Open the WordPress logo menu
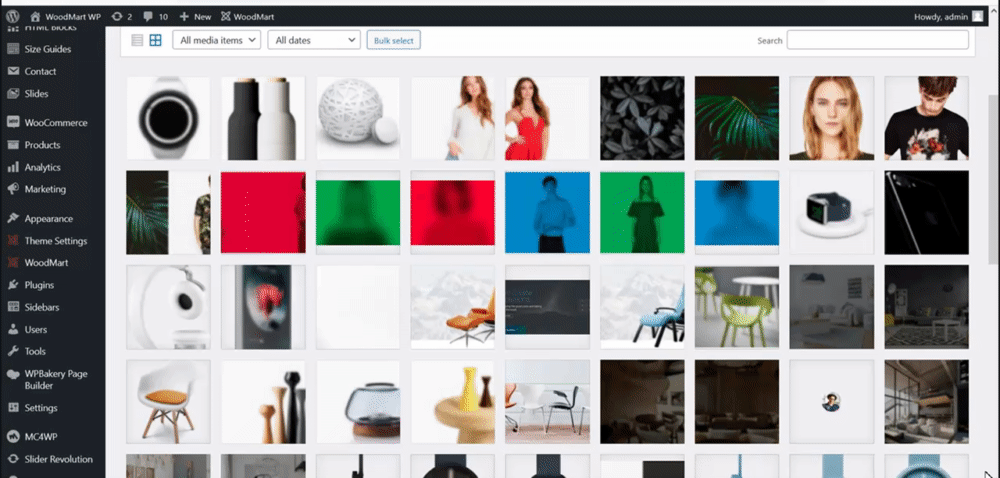Screen dimensions: 1000x478 point(13,17)
